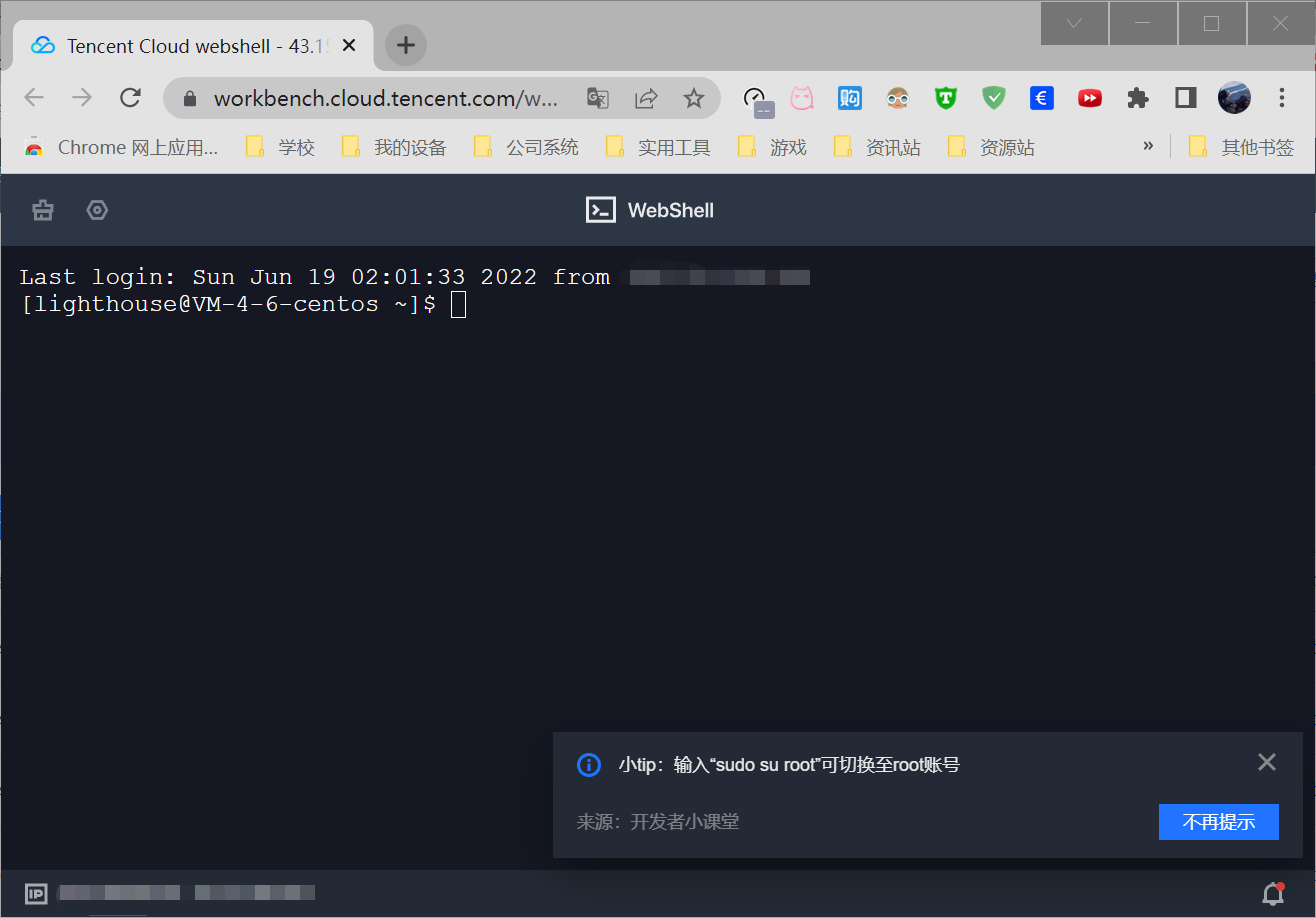Minimize the Chrome window
This screenshot has height=918, width=1316.
(x=1142, y=23)
